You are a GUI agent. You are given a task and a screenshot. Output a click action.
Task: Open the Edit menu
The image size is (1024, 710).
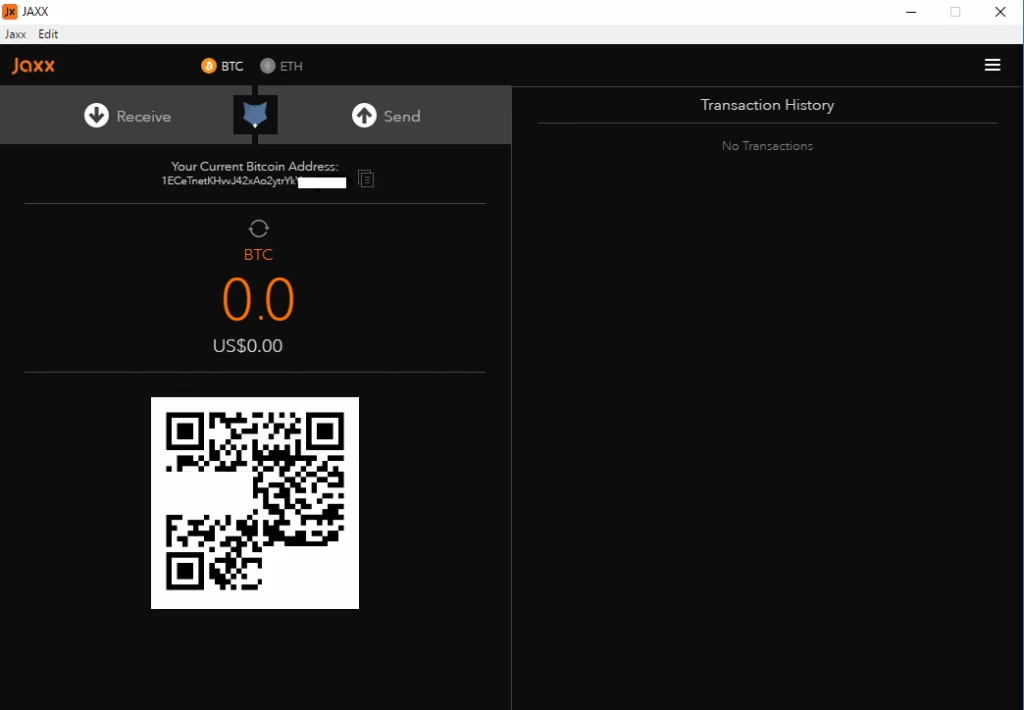tap(48, 34)
